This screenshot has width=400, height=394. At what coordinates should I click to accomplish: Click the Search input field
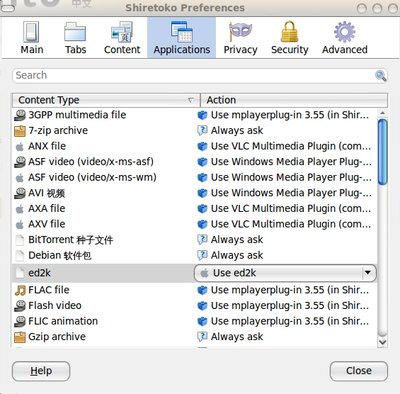[x=200, y=75]
